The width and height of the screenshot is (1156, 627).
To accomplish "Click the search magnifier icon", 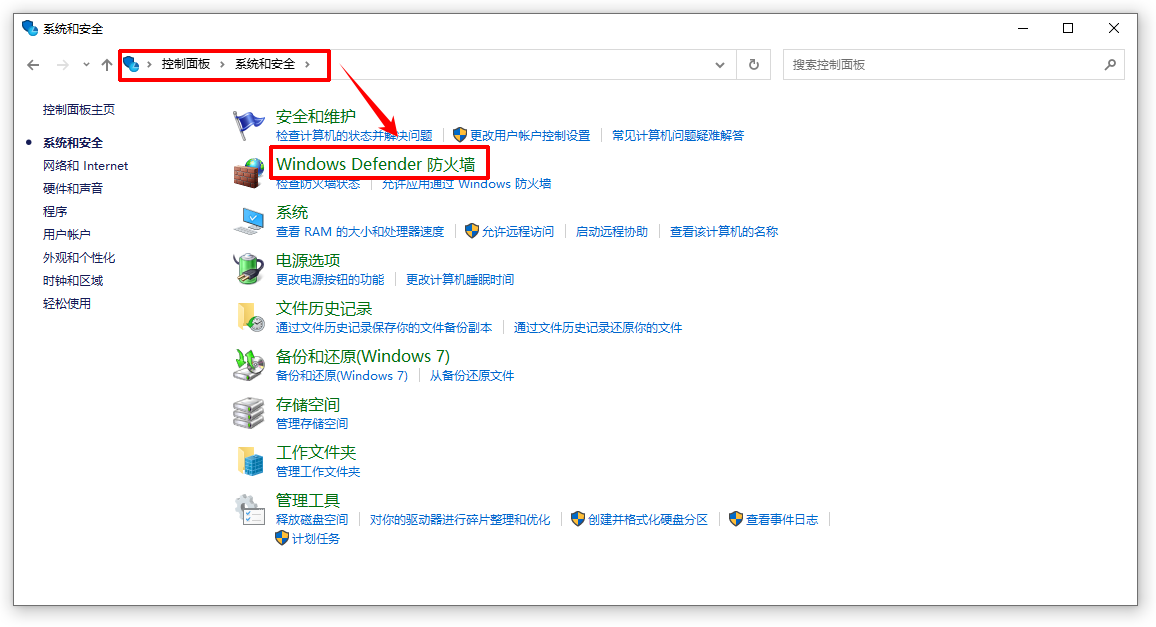I will tap(1110, 65).
